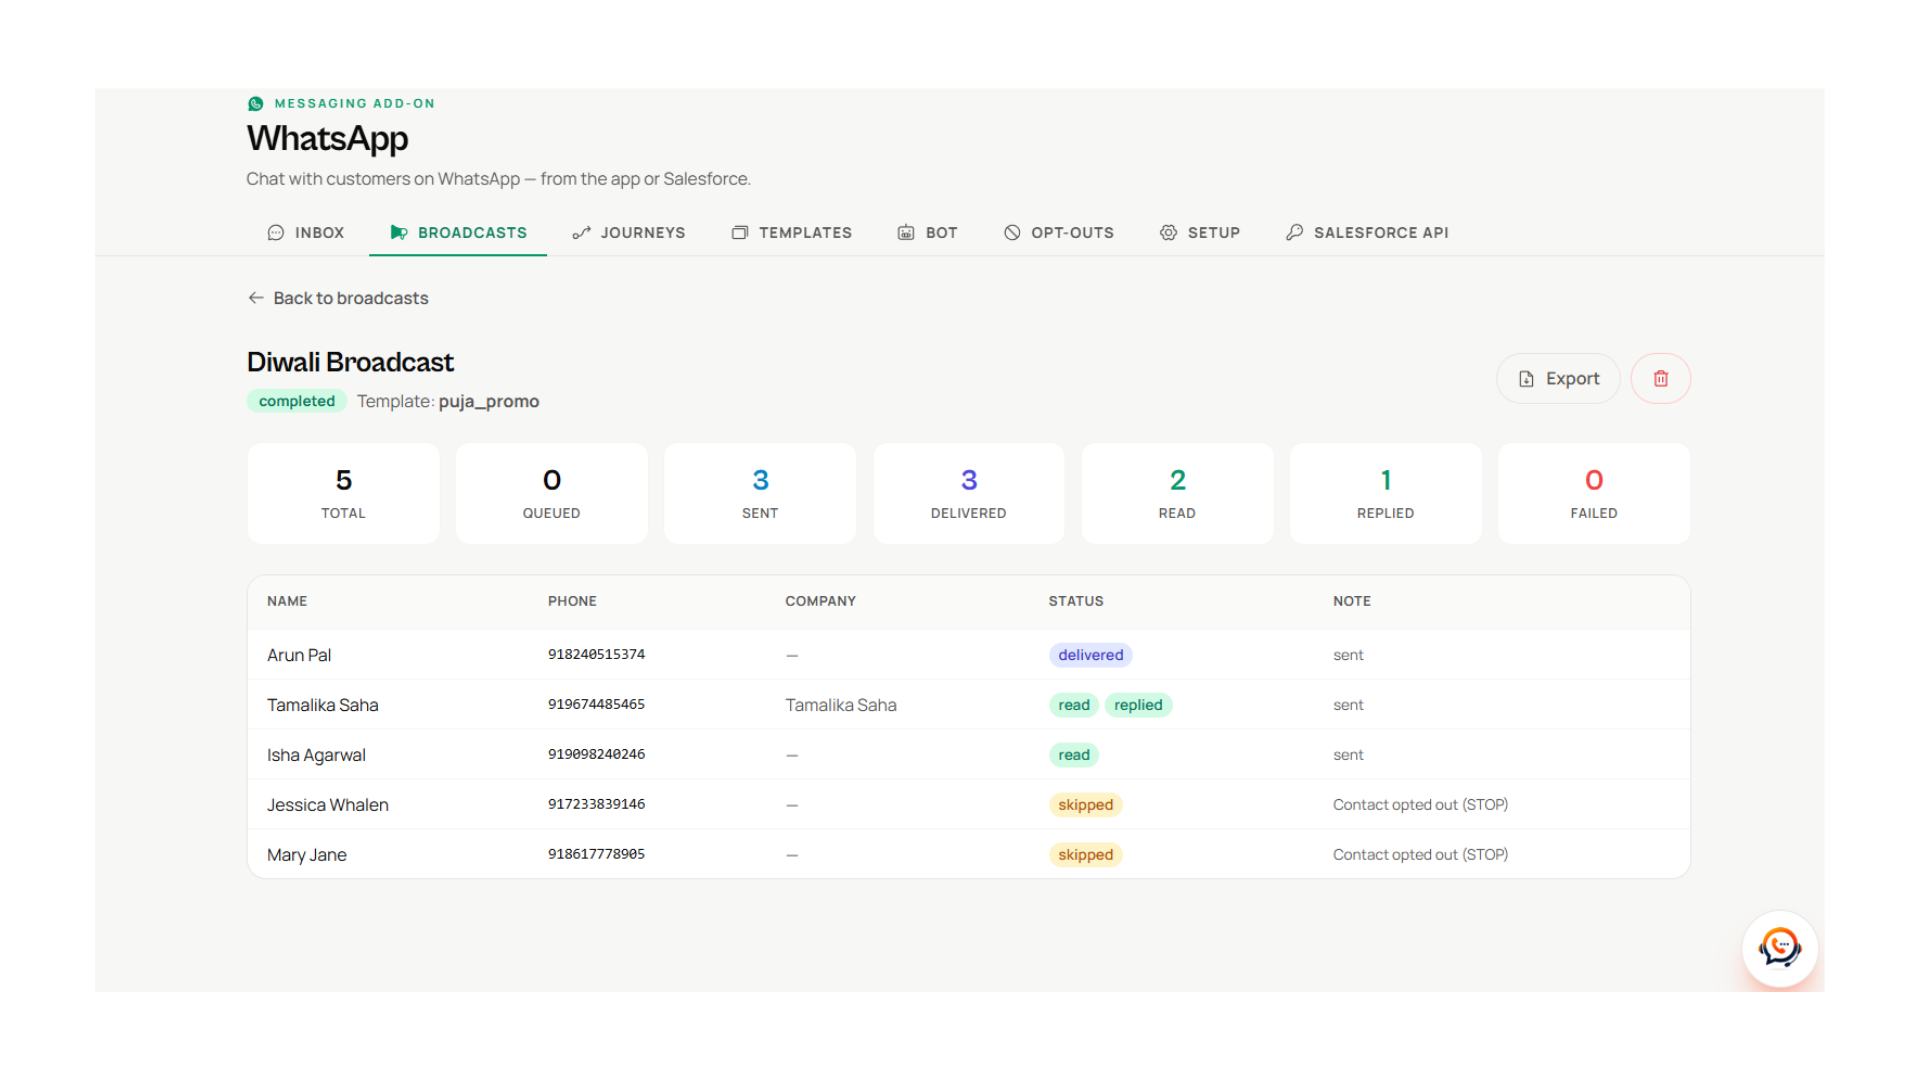This screenshot has height=1080, width=1920.
Task: Select the Mary Jane contact name
Action: click(x=307, y=855)
